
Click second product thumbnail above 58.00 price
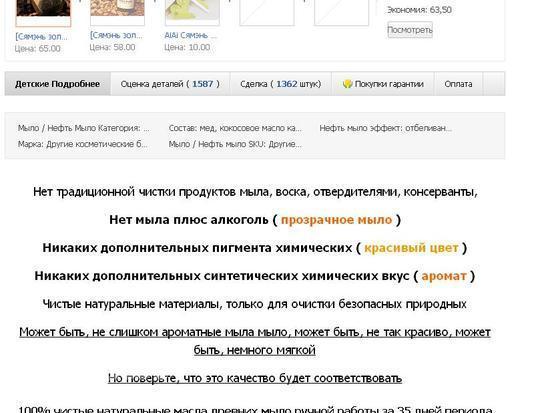[x=118, y=13]
